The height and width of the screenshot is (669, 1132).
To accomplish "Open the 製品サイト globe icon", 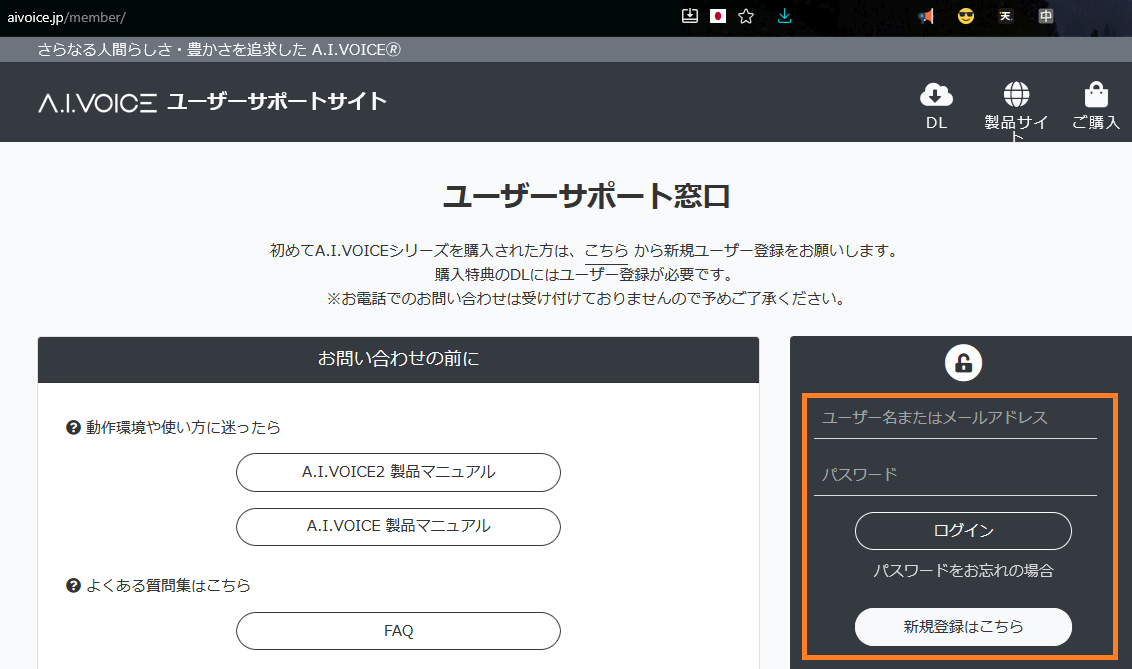I will click(x=1016, y=95).
